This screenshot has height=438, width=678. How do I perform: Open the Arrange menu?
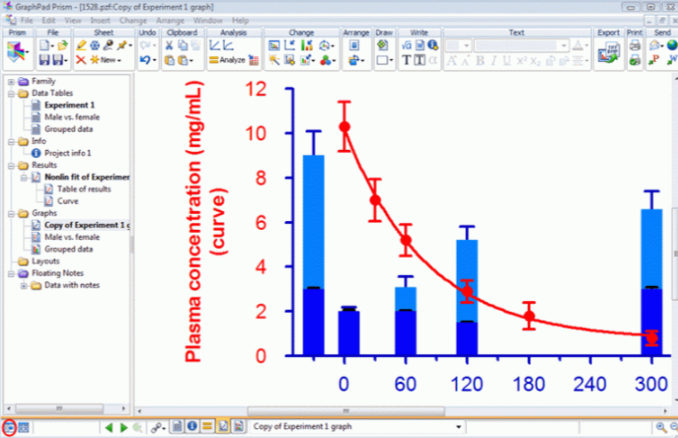point(168,20)
